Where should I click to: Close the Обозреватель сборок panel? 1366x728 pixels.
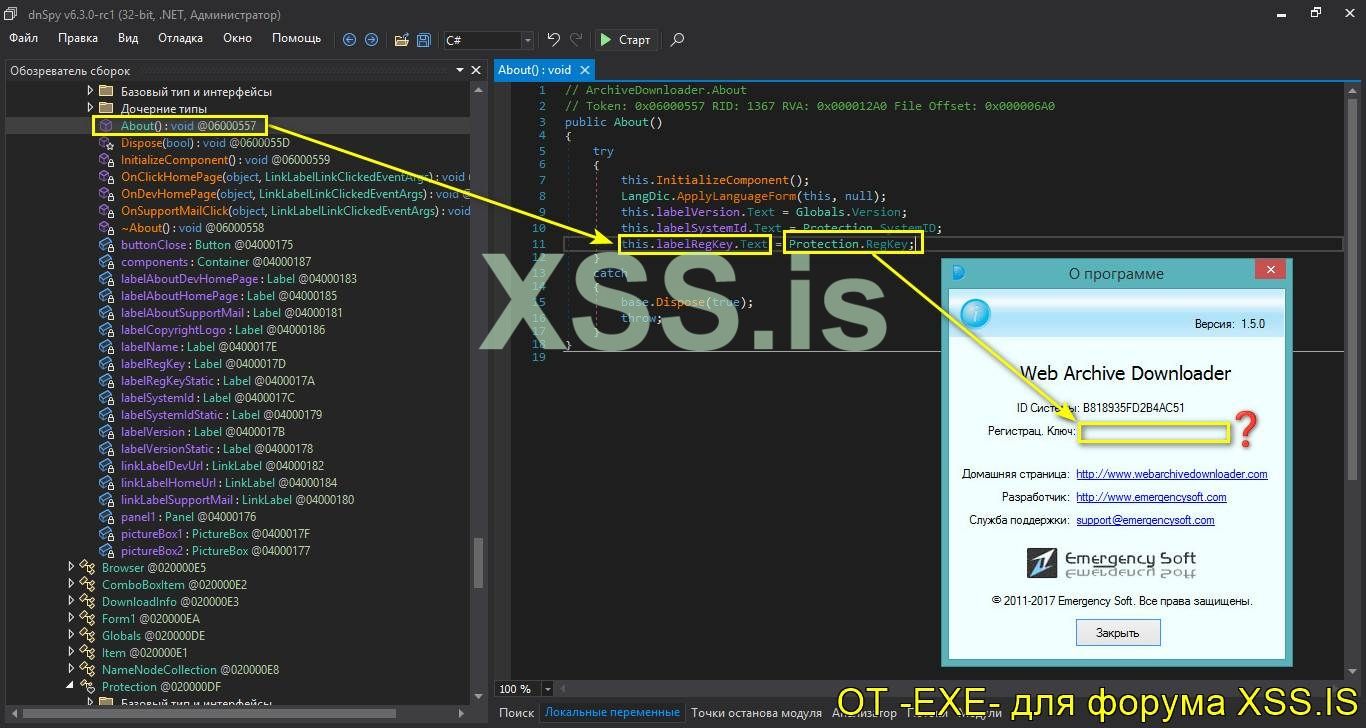[477, 70]
